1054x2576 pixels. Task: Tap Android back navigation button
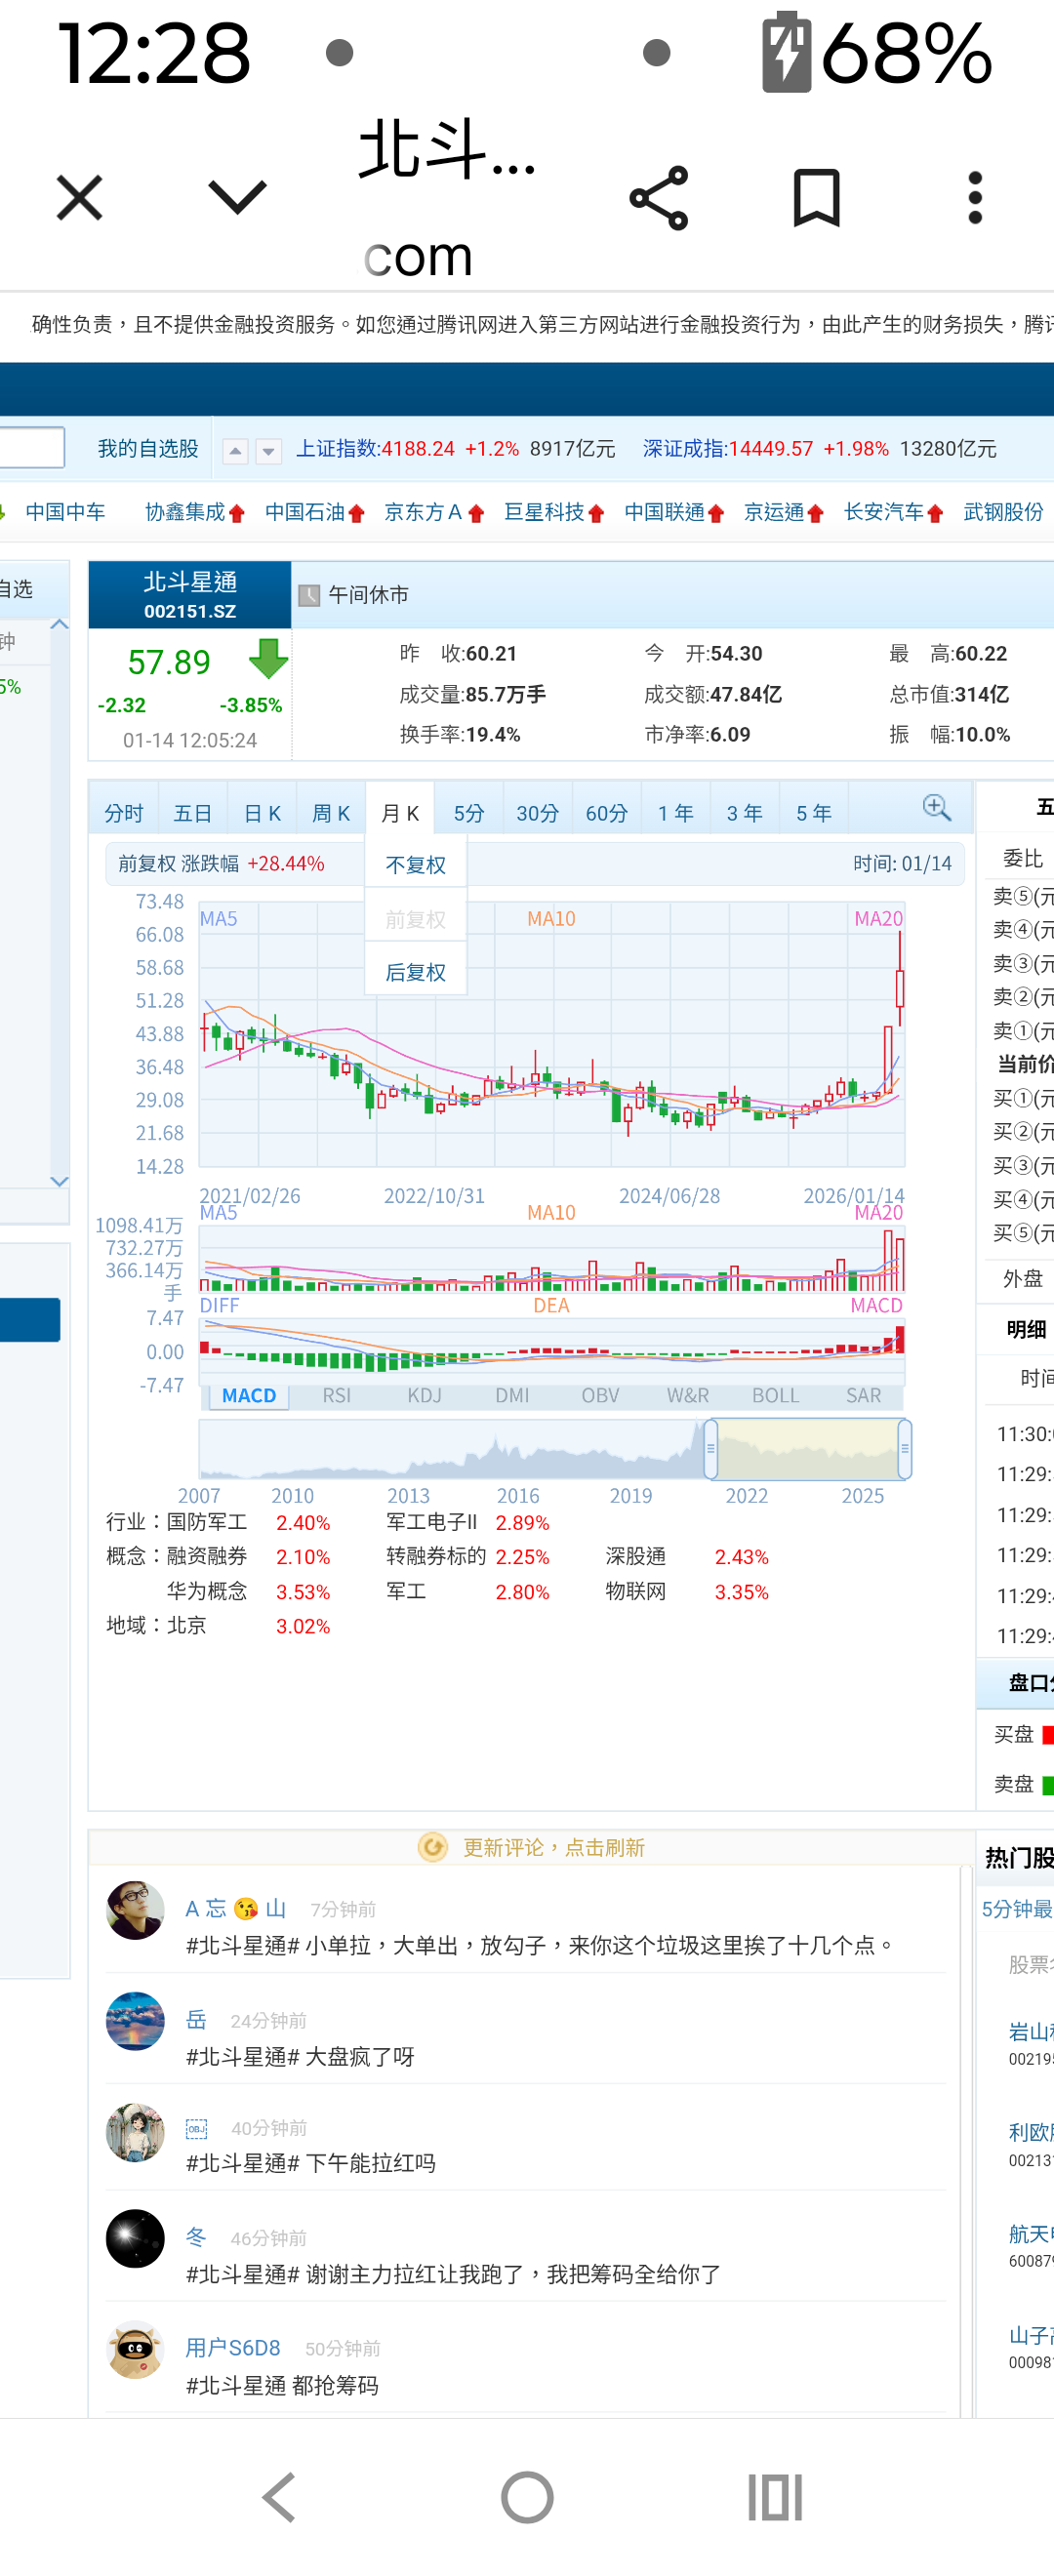click(279, 2498)
